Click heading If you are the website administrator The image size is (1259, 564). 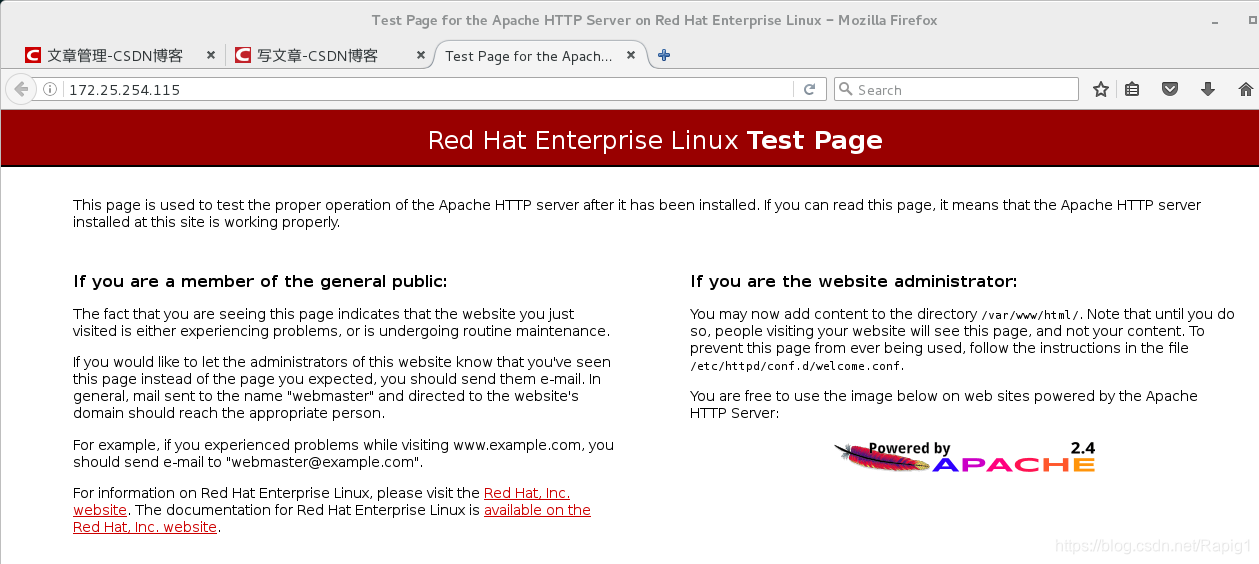point(853,282)
